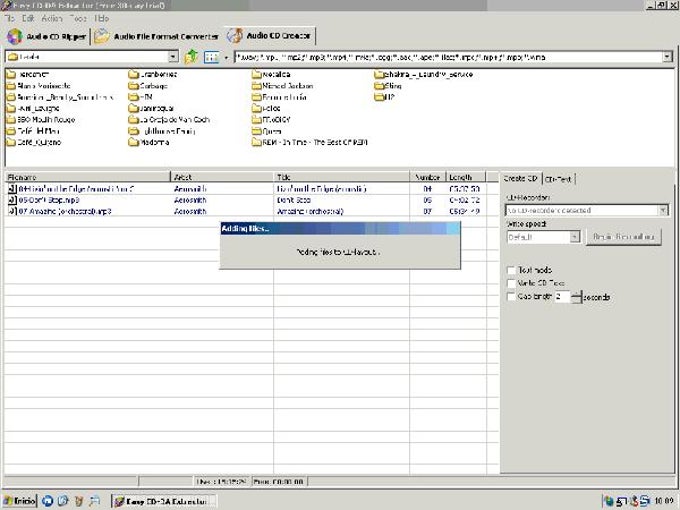Open the Edit menu
680x510 pixels.
coord(28,18)
